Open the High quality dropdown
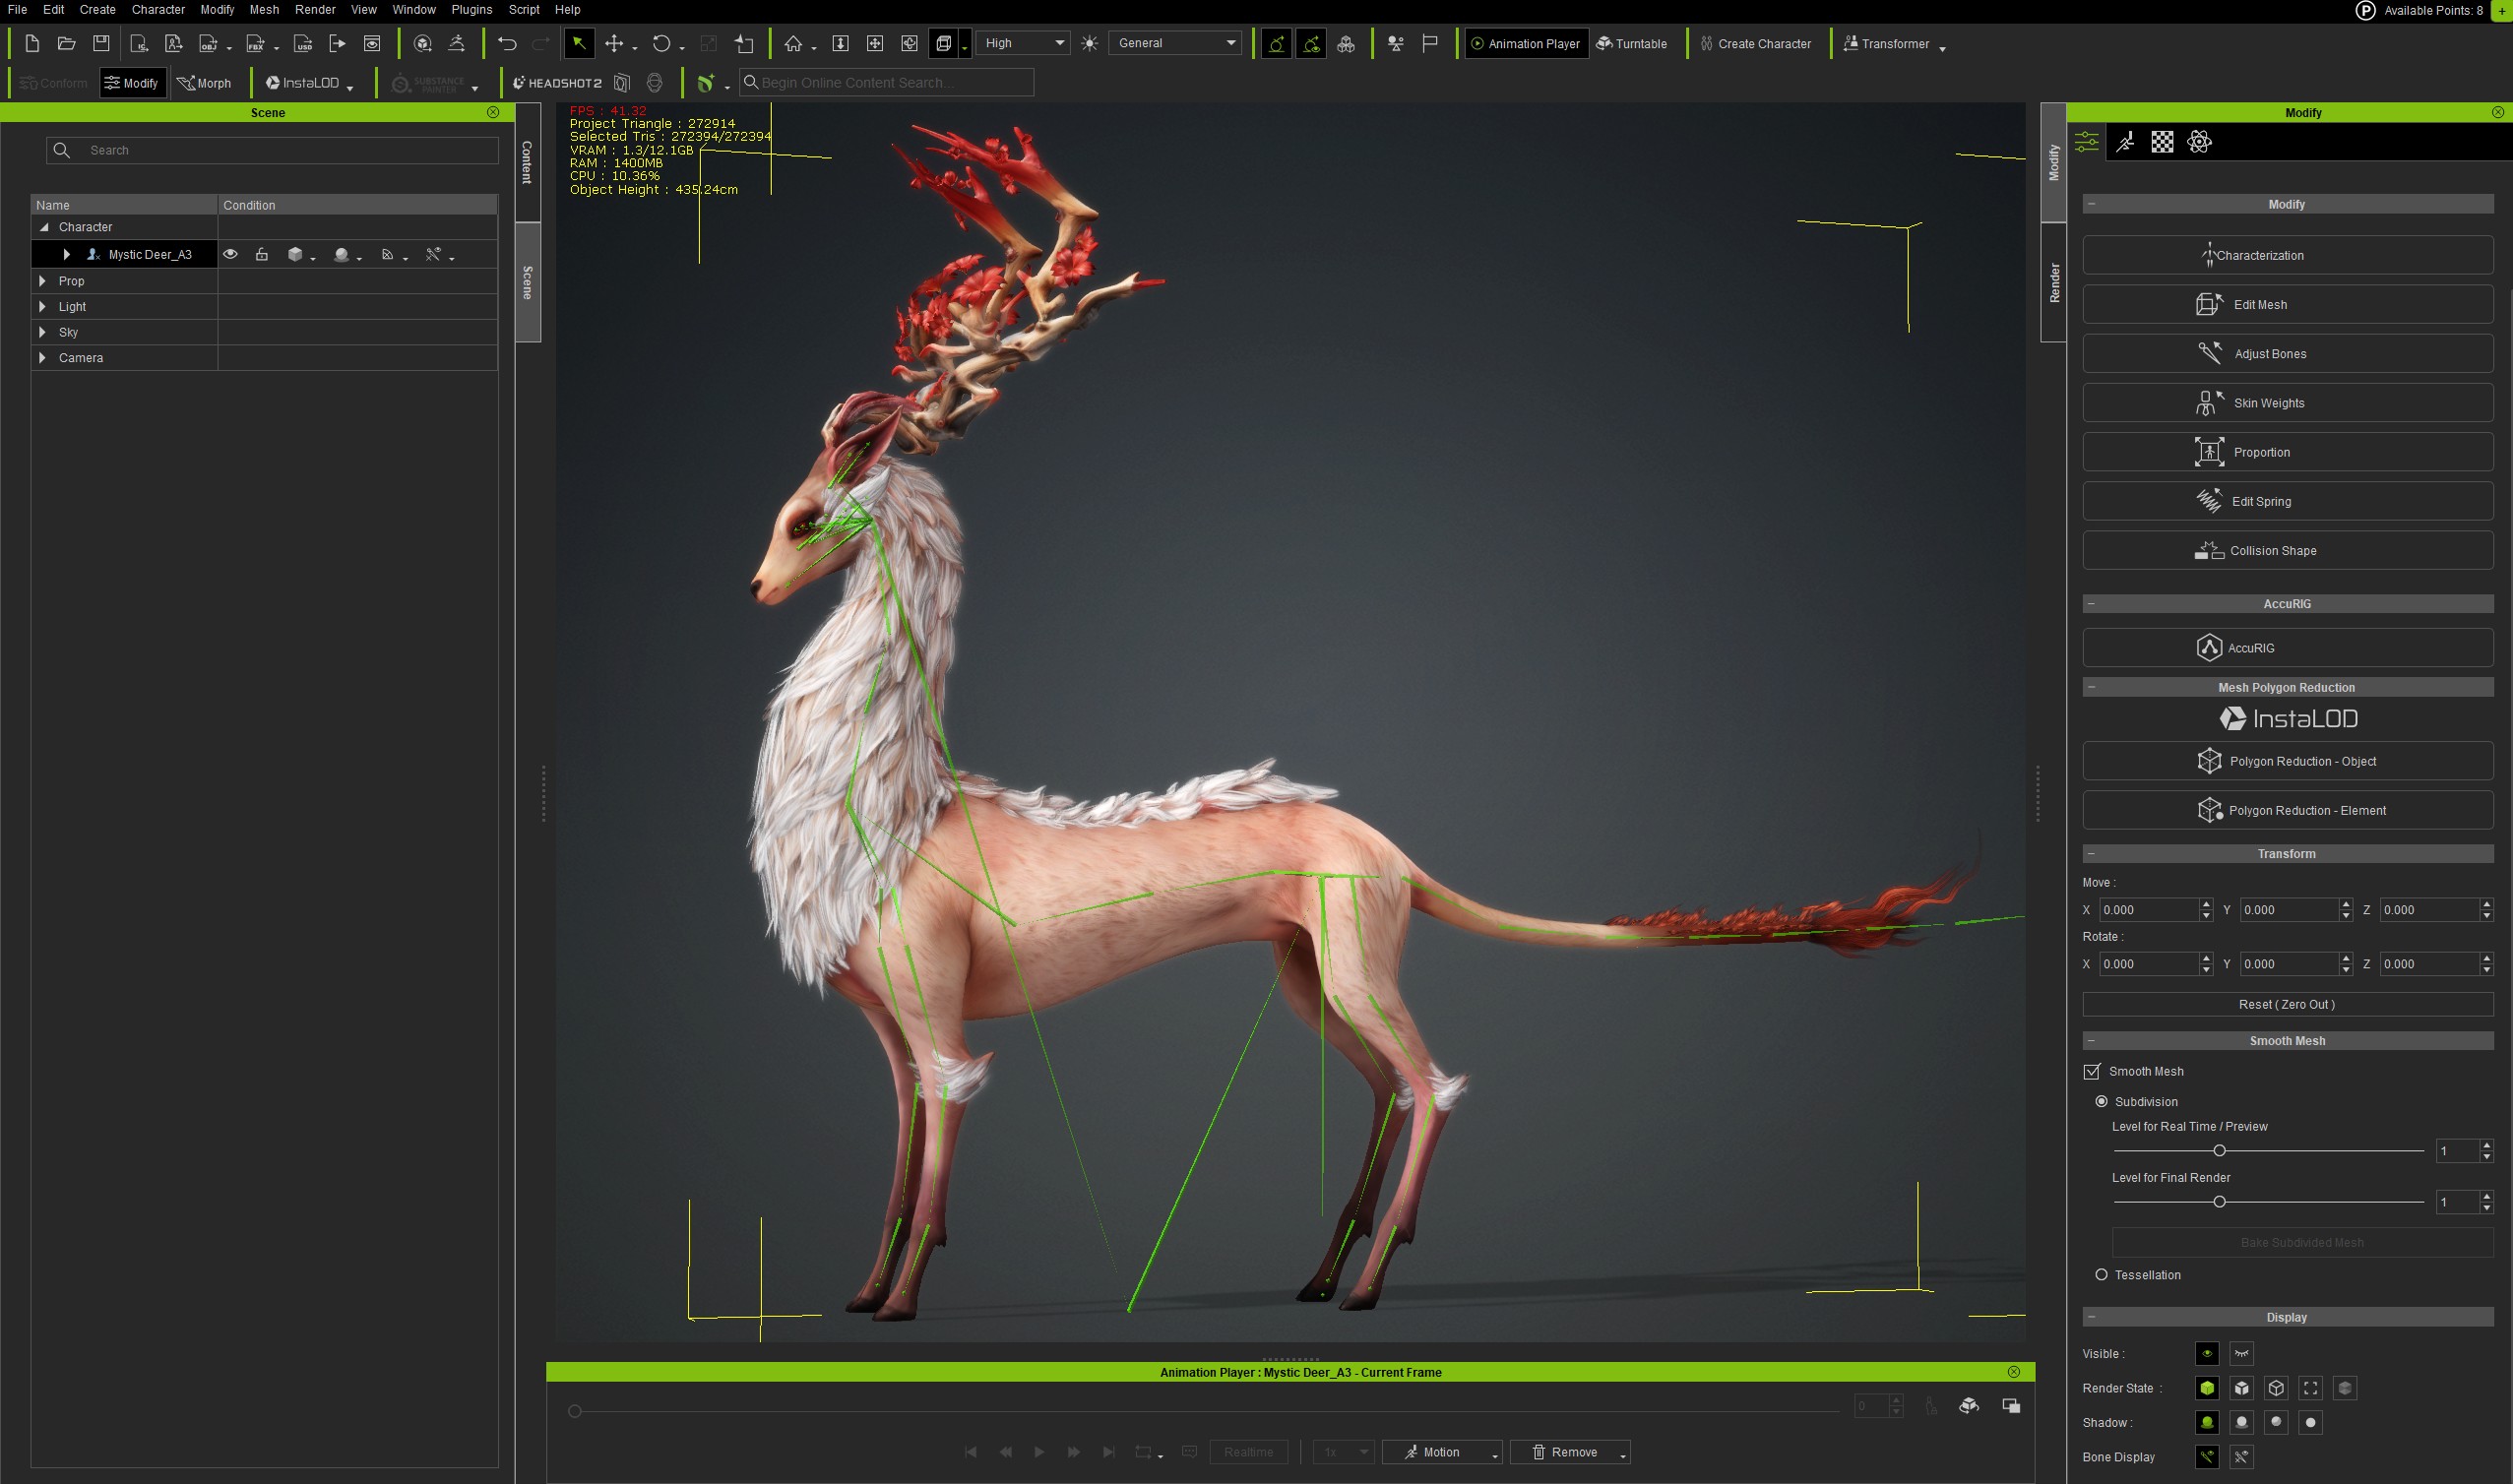This screenshot has width=2513, height=1484. tap(1023, 43)
